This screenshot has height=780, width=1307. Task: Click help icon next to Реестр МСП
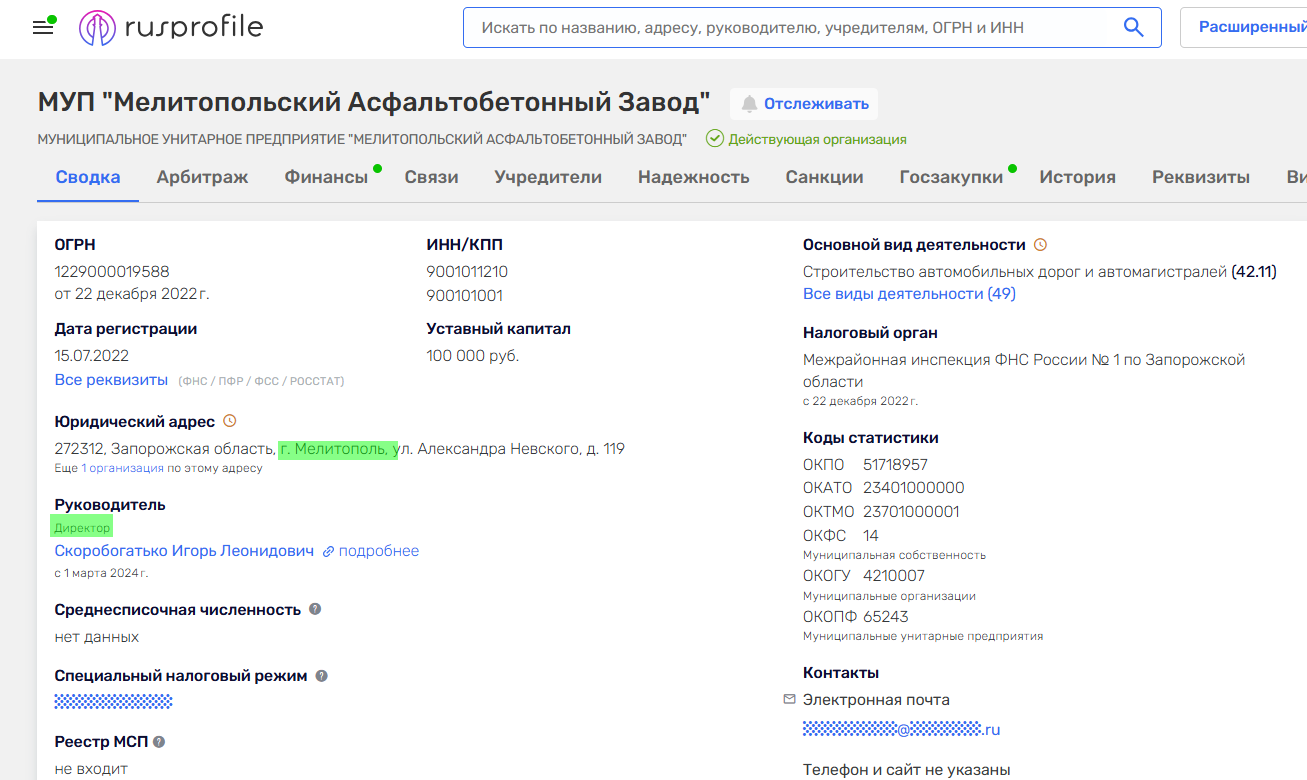159,742
